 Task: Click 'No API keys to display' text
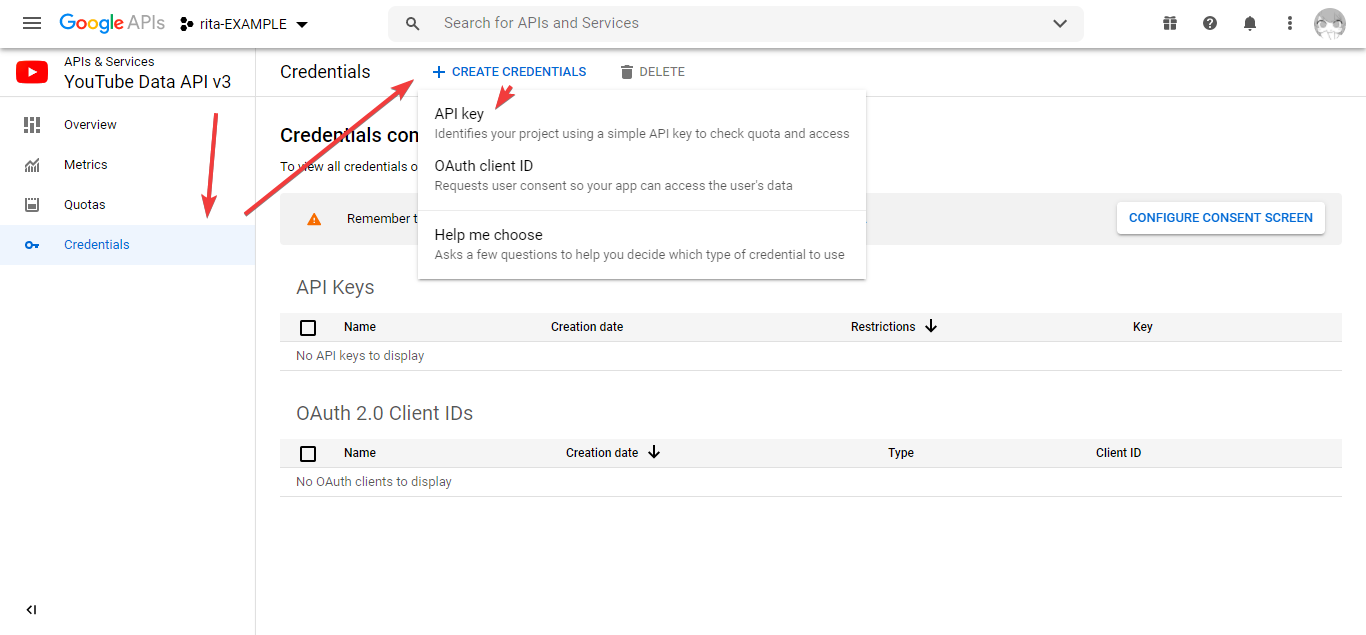(360, 356)
